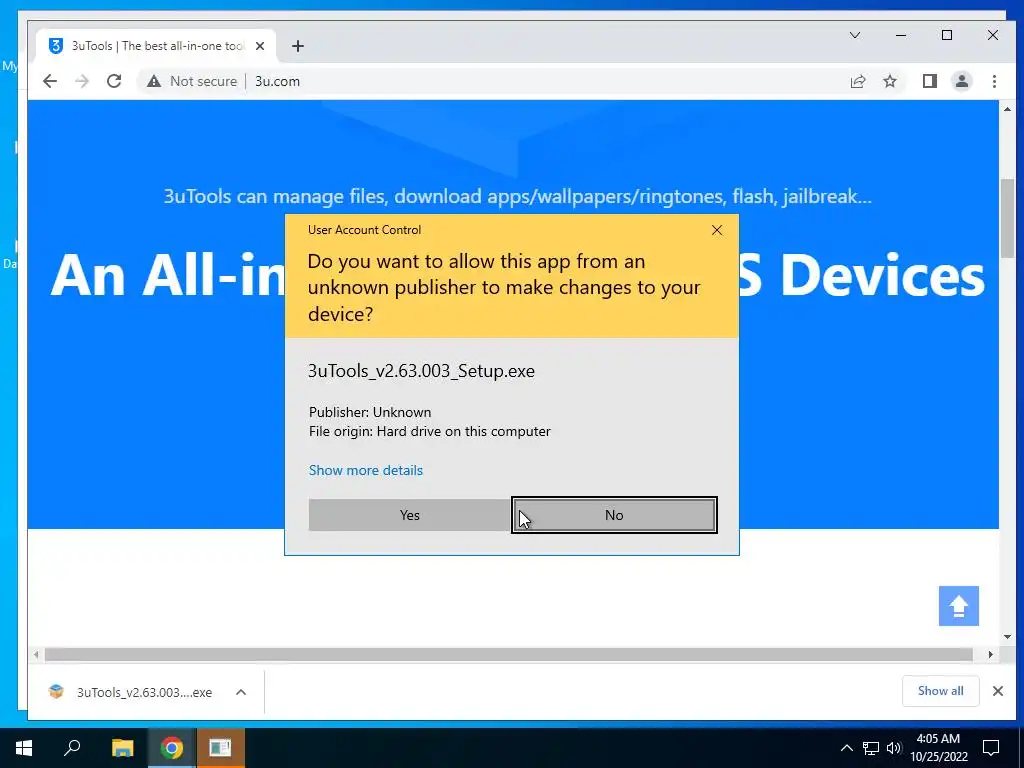Click the Chrome taskbar icon
The width and height of the screenshot is (1024, 768).
pos(171,748)
